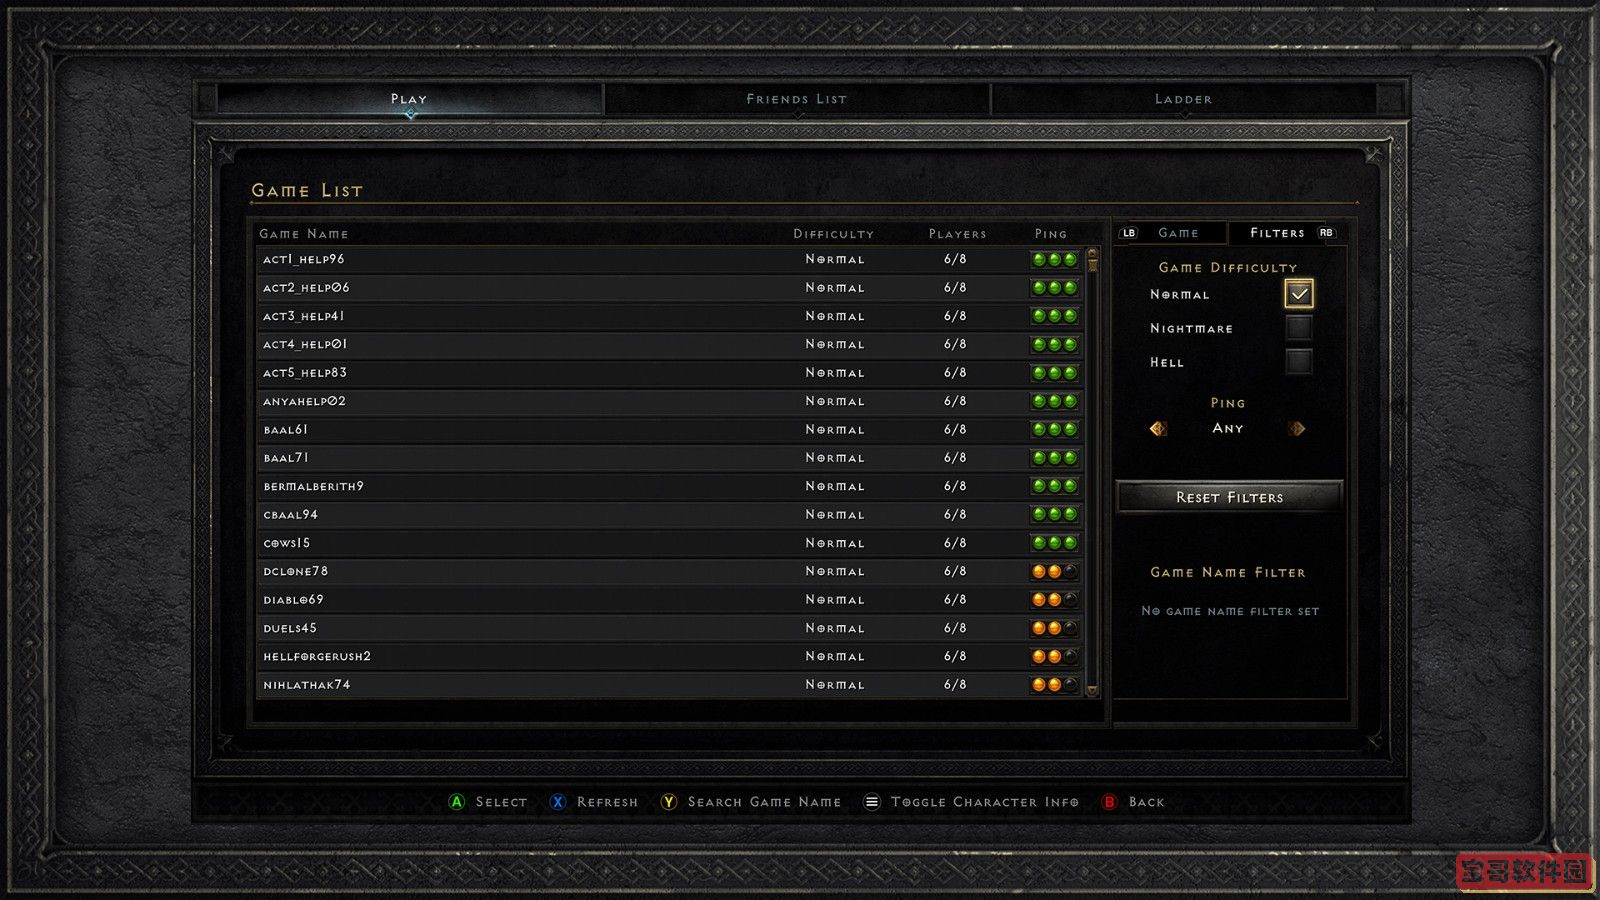The height and width of the screenshot is (900, 1600).
Task: Click ping indicator of ACT4_HELP01
Action: [x=1055, y=345]
